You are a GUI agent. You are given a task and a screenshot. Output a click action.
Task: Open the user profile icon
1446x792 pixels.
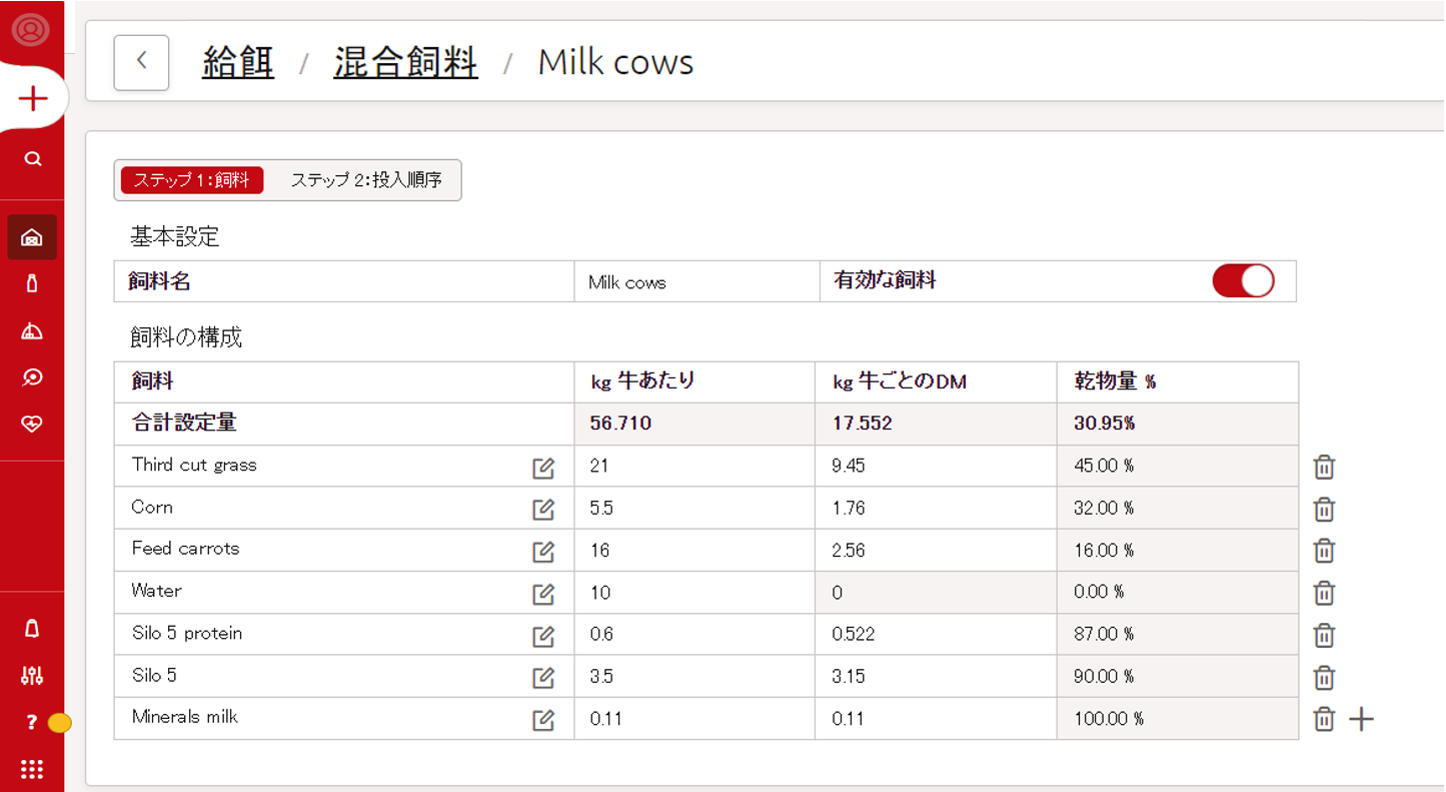click(x=32, y=29)
